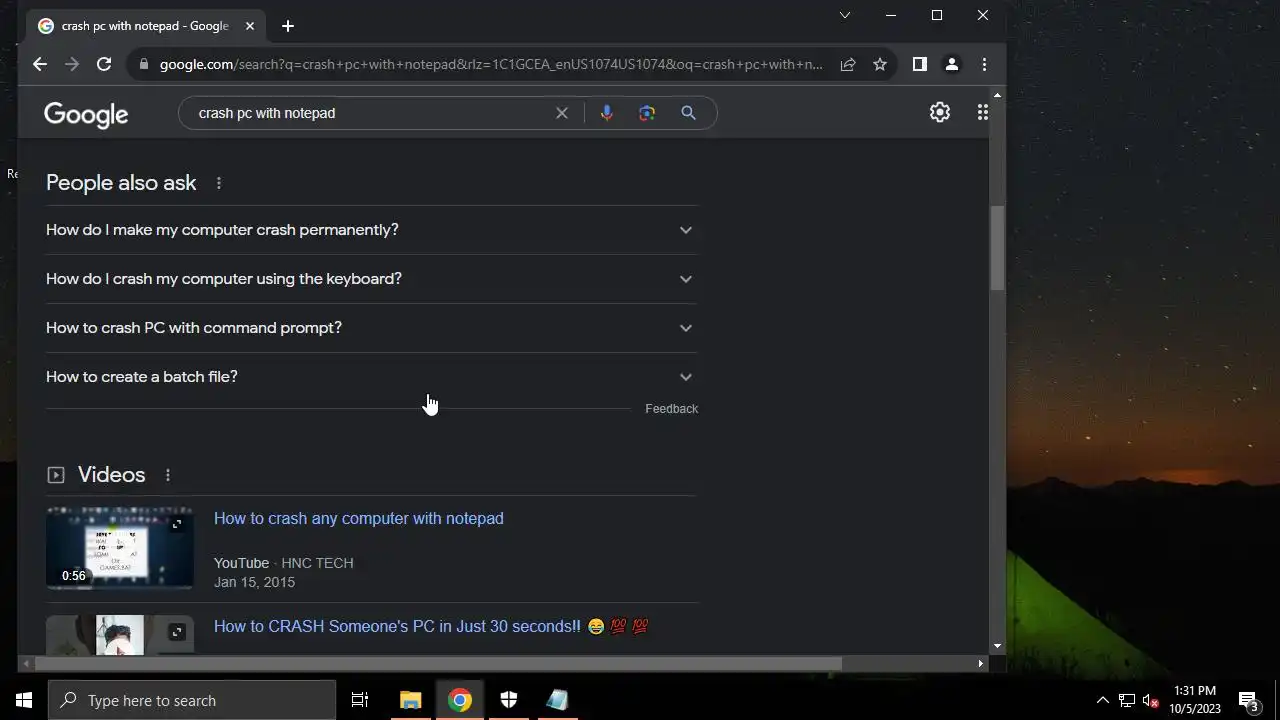Screen dimensions: 1280x720
Task: Preview expand icon on the 0:56 thumbnail
Action: [x=177, y=524]
